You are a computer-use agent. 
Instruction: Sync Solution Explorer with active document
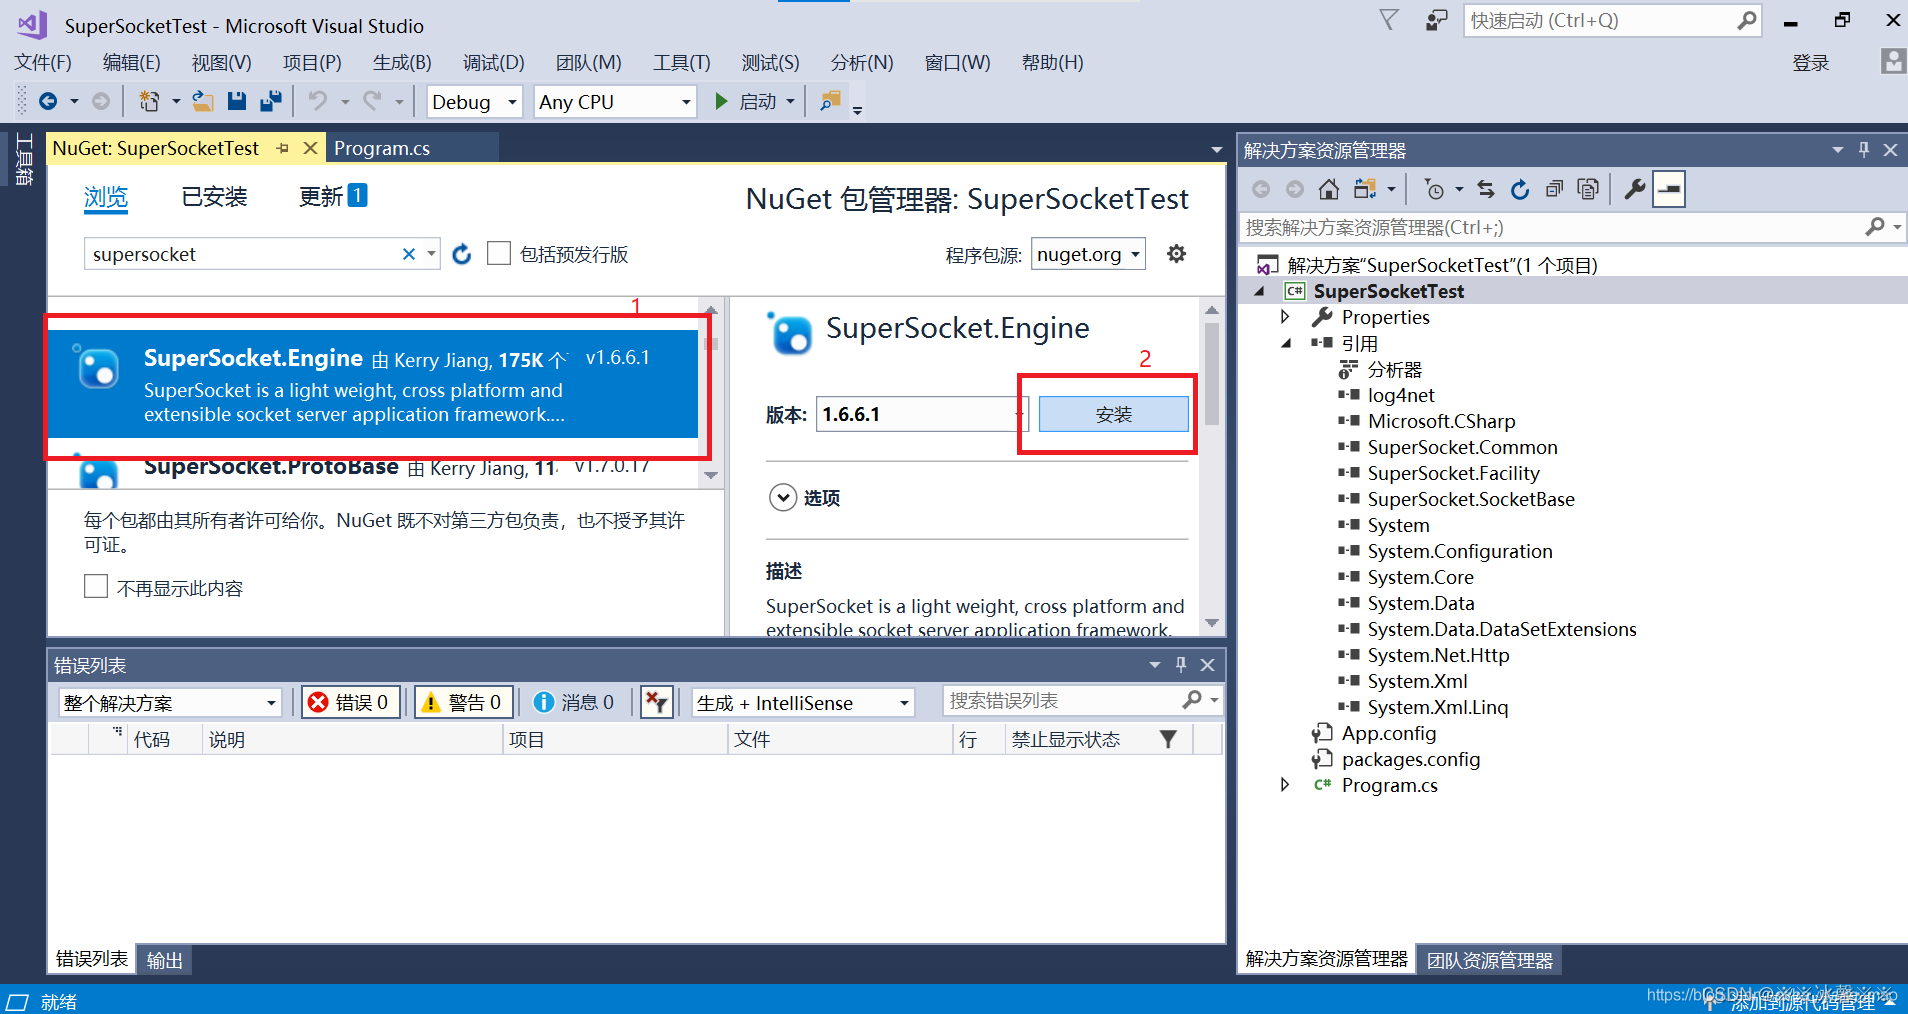(1486, 188)
